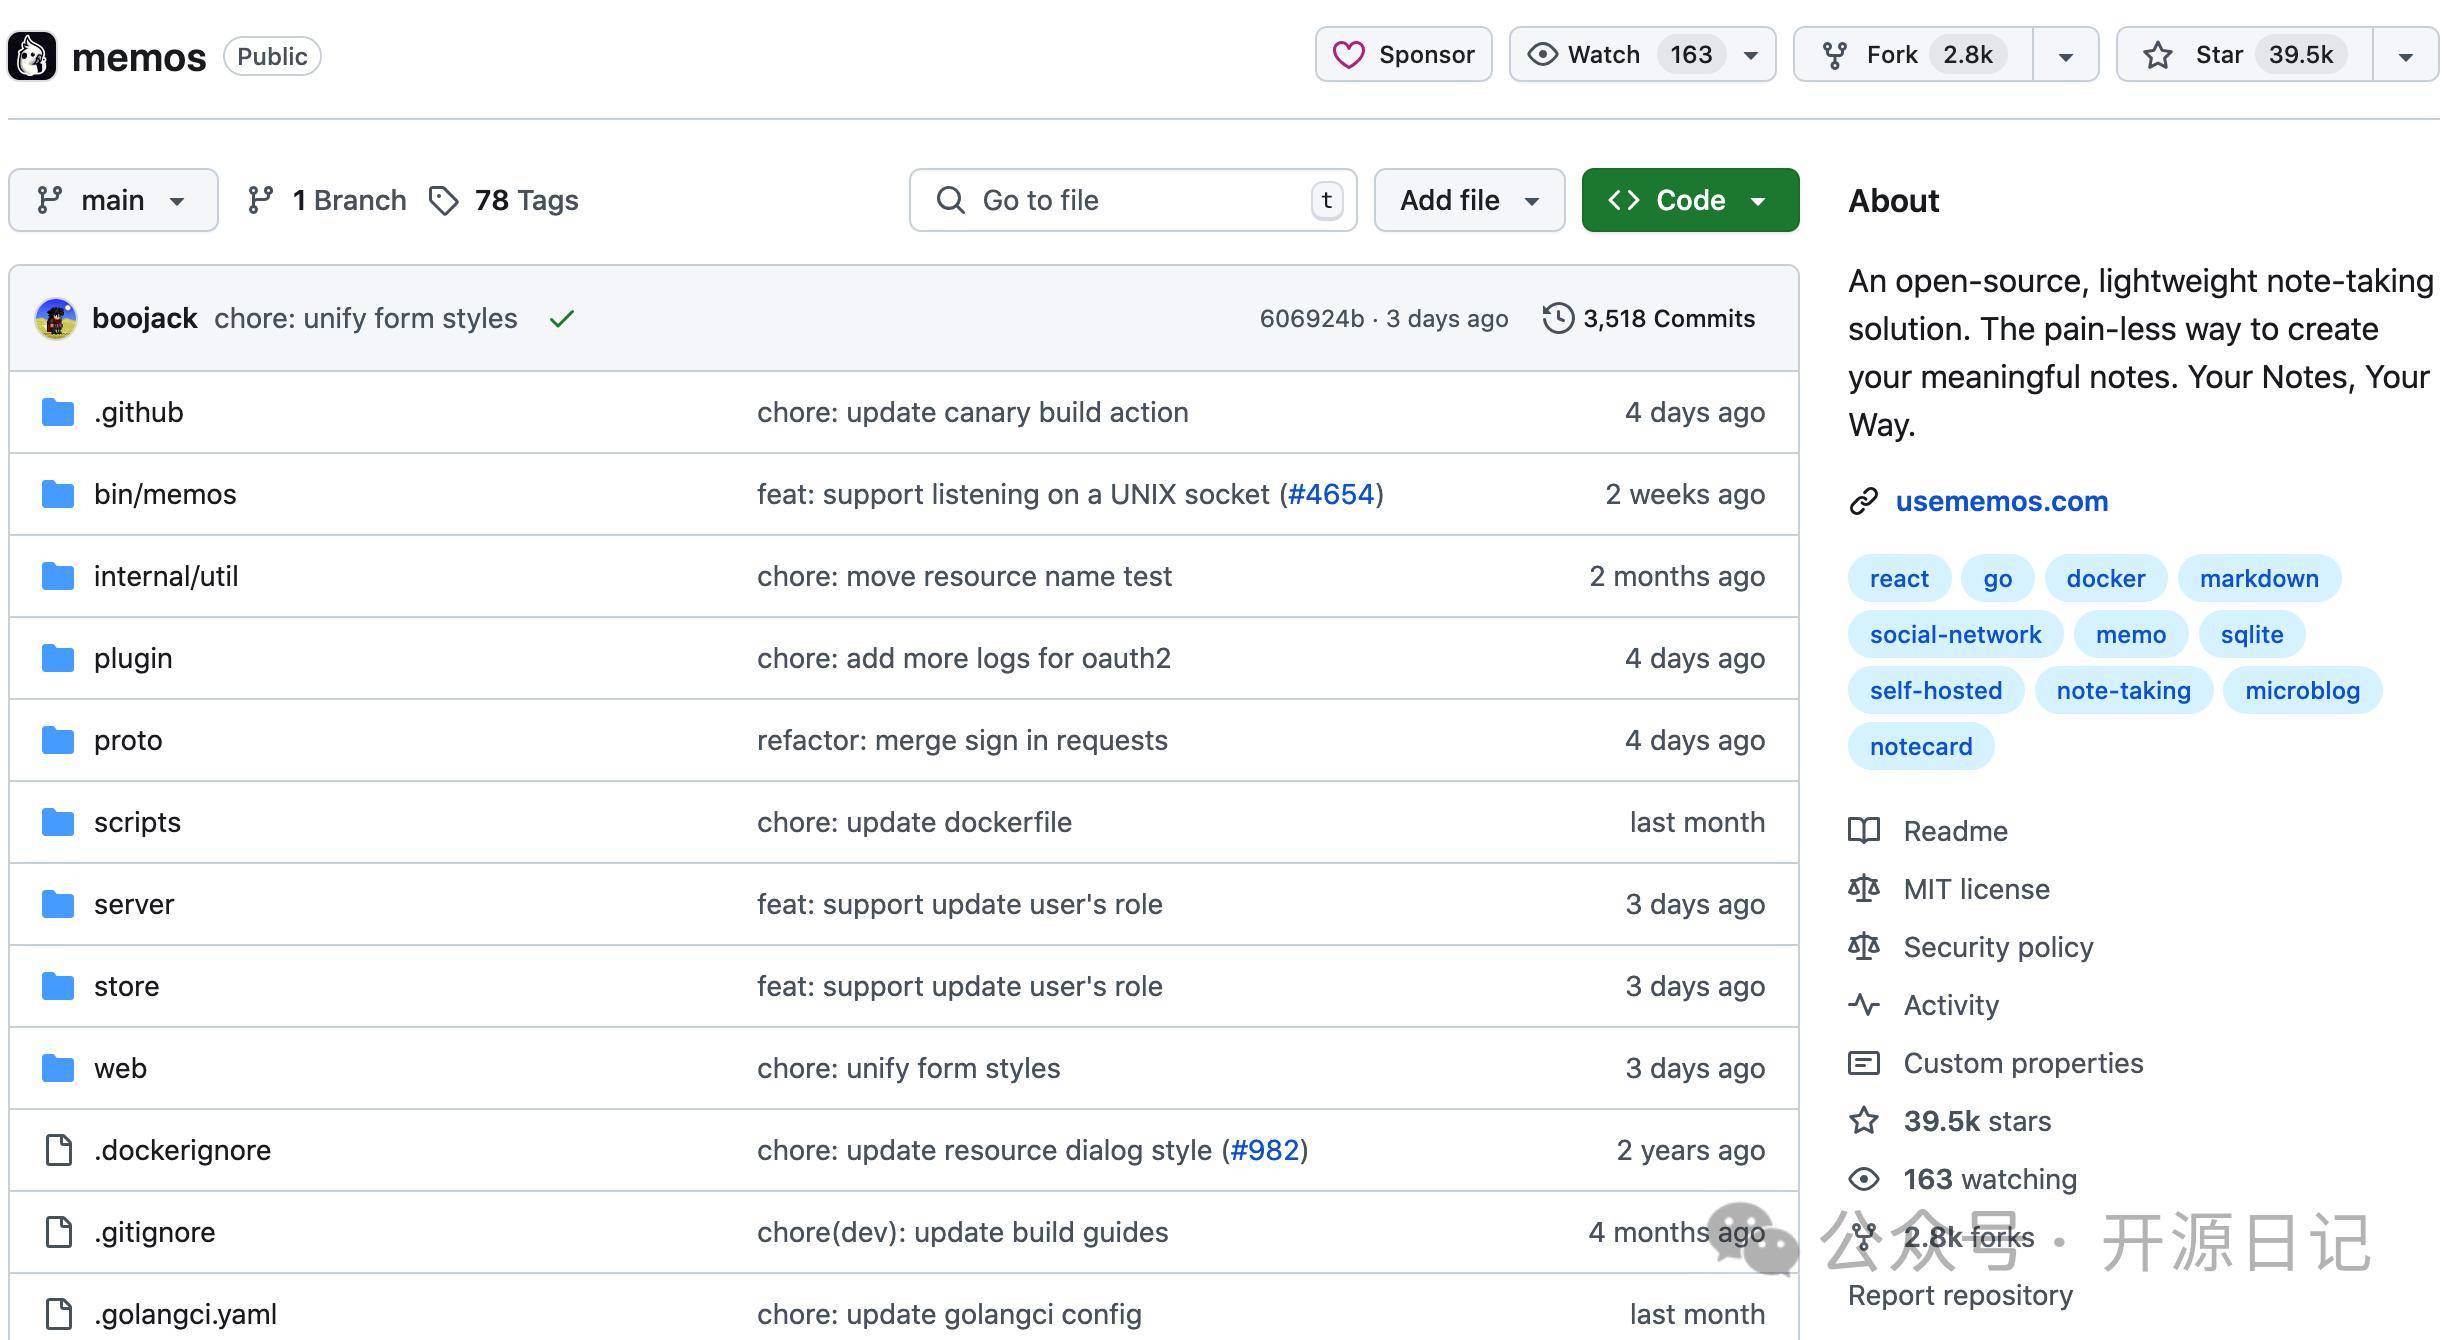2450x1340 pixels.
Task: Click the Sponsor heart button
Action: [1403, 55]
